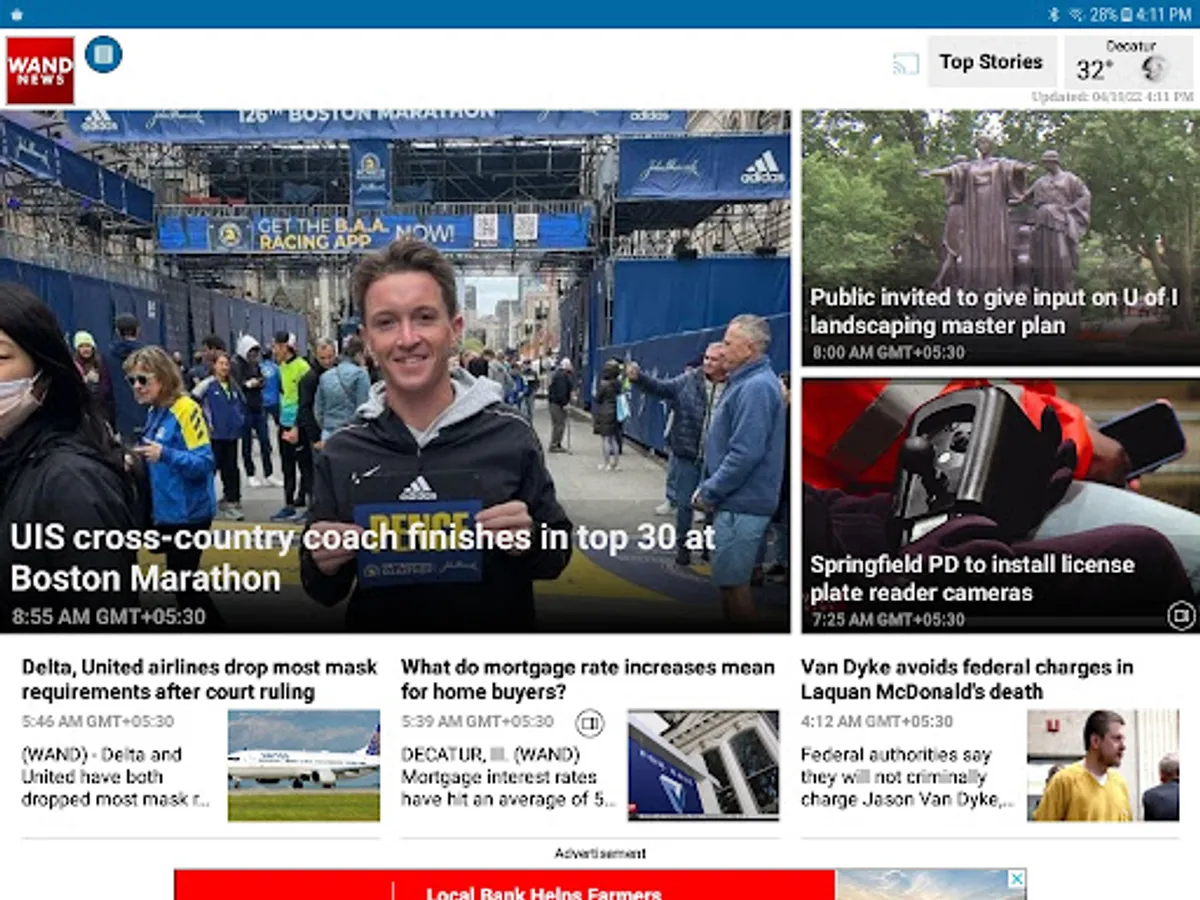The height and width of the screenshot is (900, 1200).
Task: Click '(WAND) - Delta and United' summary text
Action: (x=117, y=777)
